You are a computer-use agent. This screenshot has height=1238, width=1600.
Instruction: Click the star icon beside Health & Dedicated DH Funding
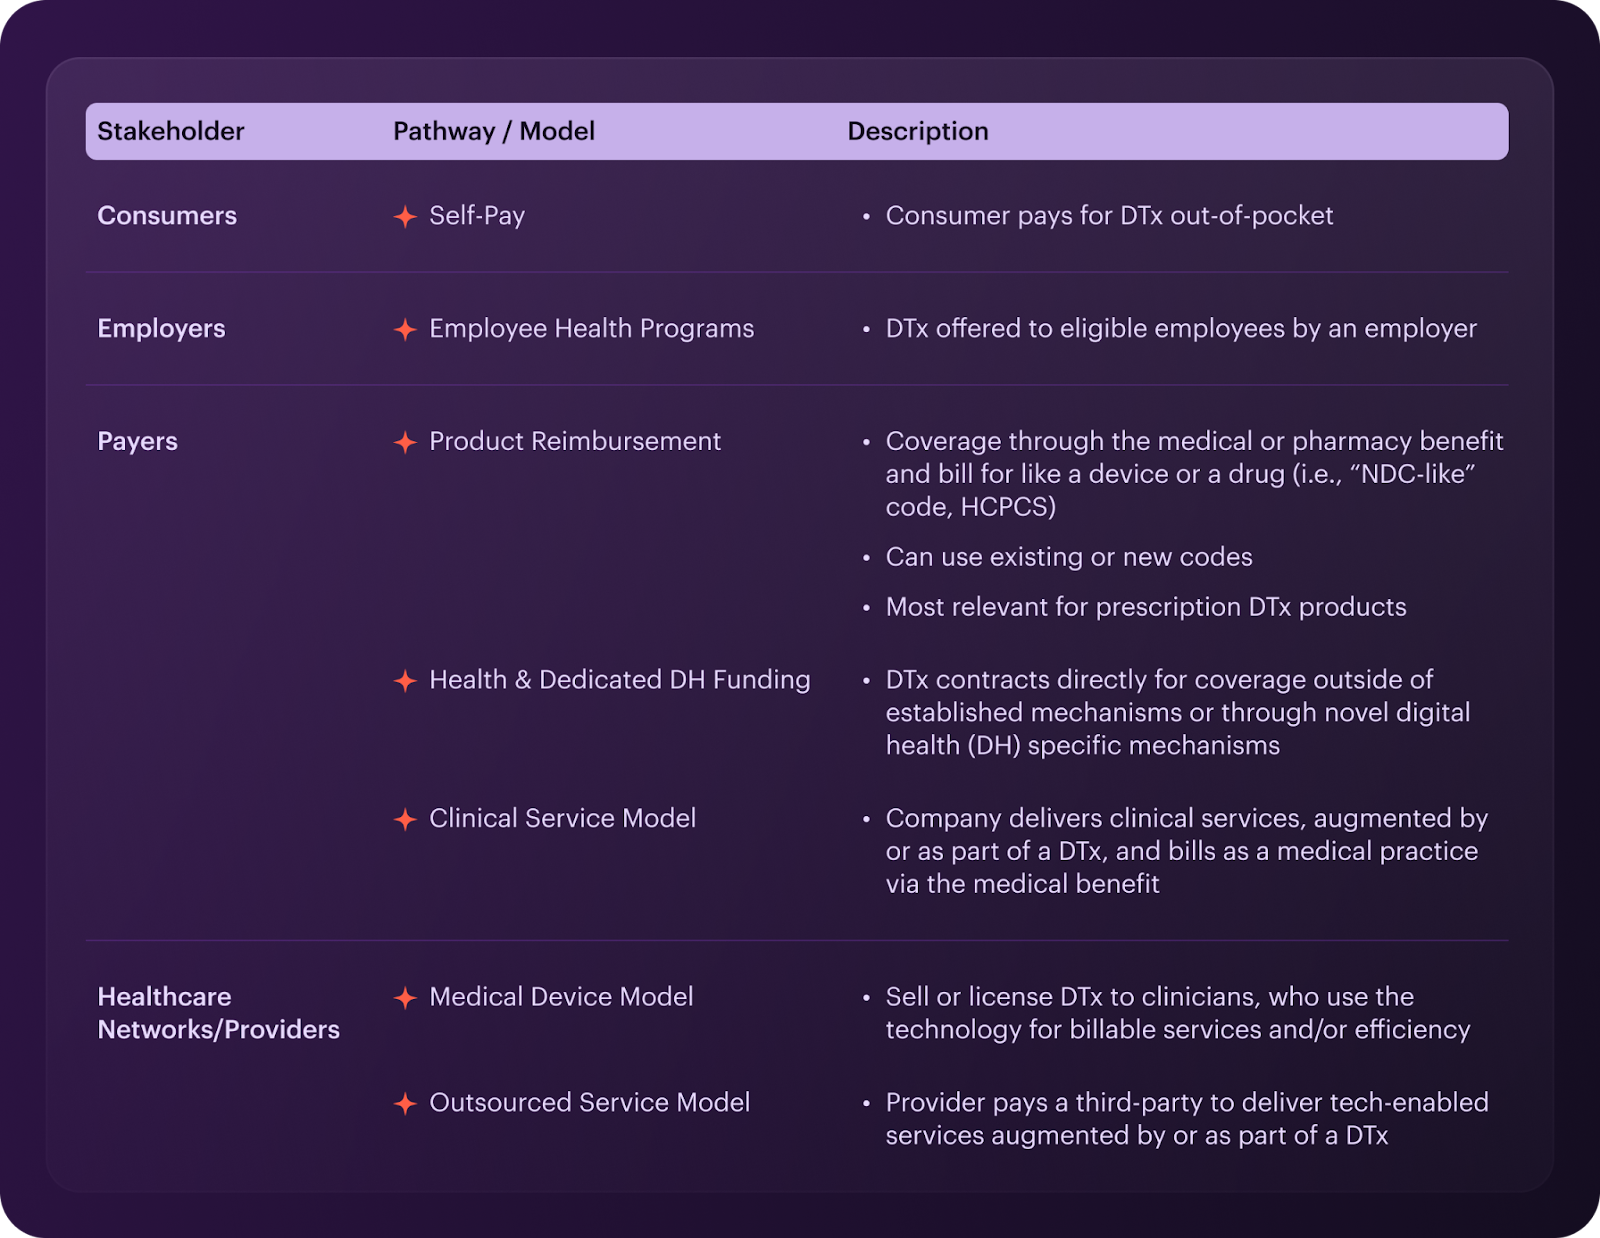click(x=405, y=681)
